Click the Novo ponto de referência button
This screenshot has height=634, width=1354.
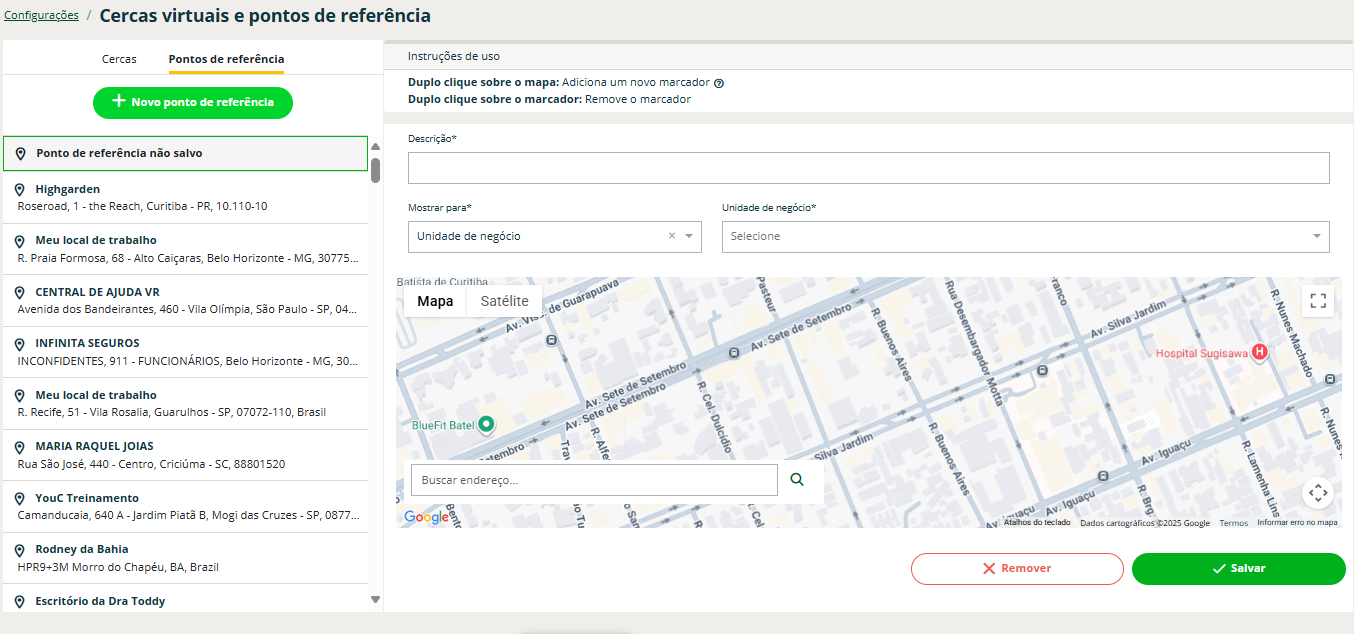click(193, 102)
